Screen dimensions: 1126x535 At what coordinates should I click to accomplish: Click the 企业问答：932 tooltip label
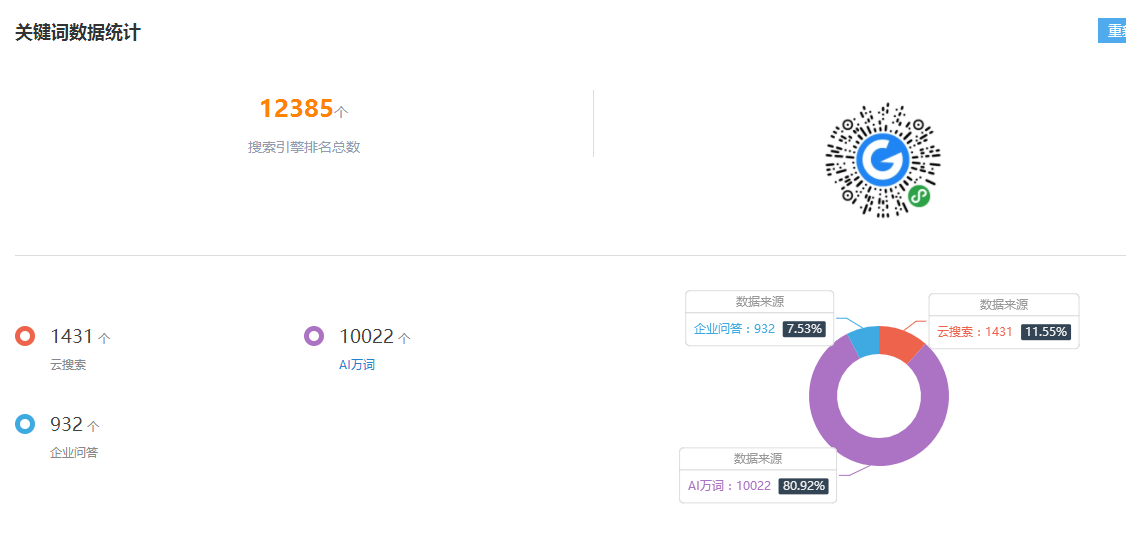tap(734, 329)
